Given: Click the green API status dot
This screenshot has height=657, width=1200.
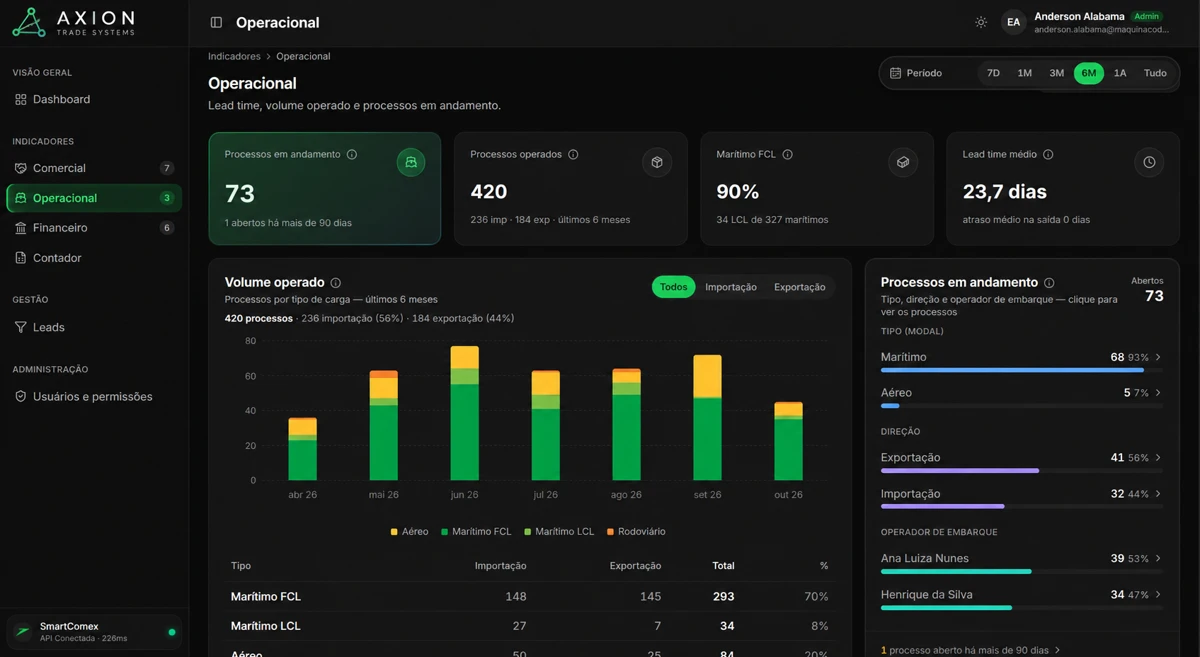Looking at the screenshot, I should tap(172, 632).
